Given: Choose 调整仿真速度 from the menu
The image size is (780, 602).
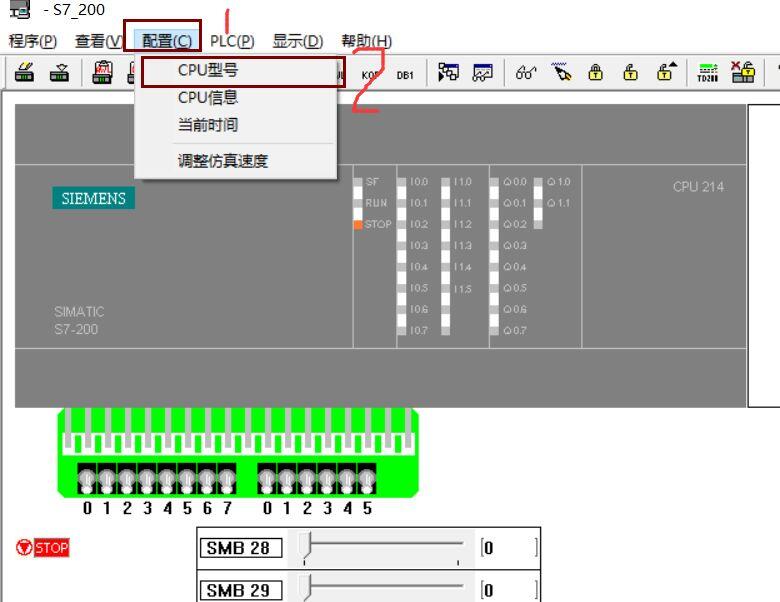Looking at the screenshot, I should (236, 161).
